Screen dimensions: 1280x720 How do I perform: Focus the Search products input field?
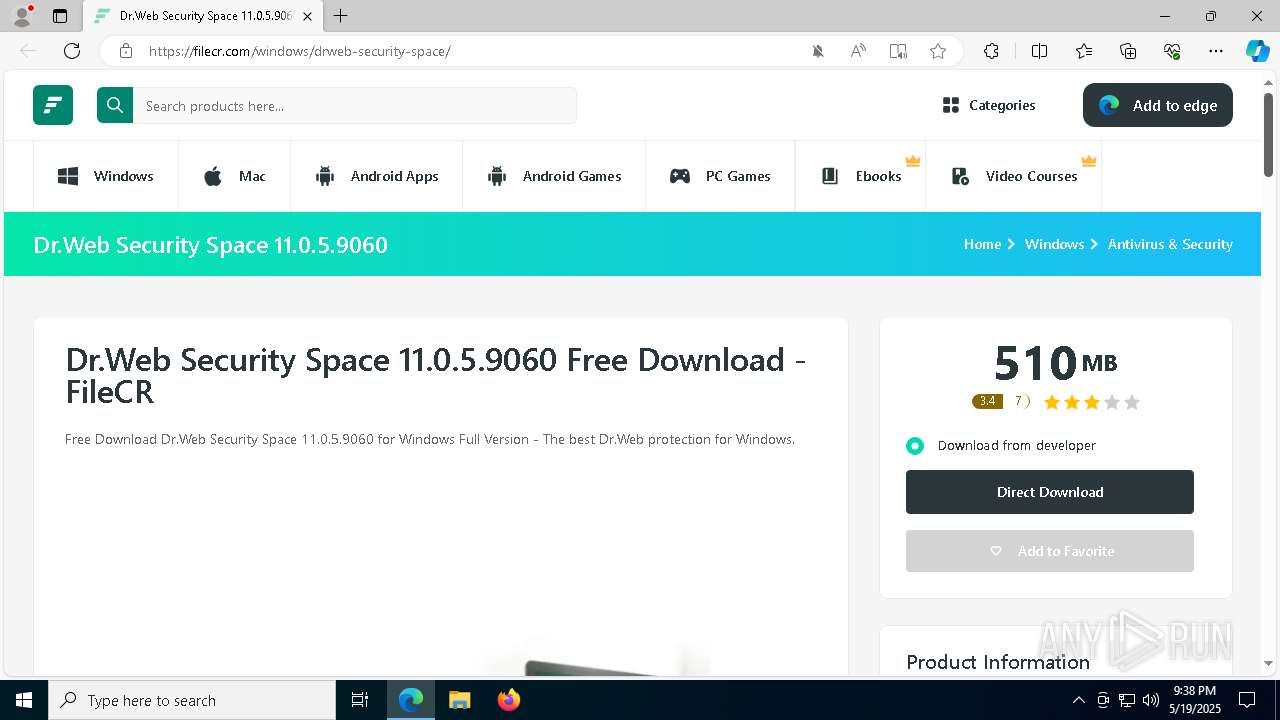point(355,105)
